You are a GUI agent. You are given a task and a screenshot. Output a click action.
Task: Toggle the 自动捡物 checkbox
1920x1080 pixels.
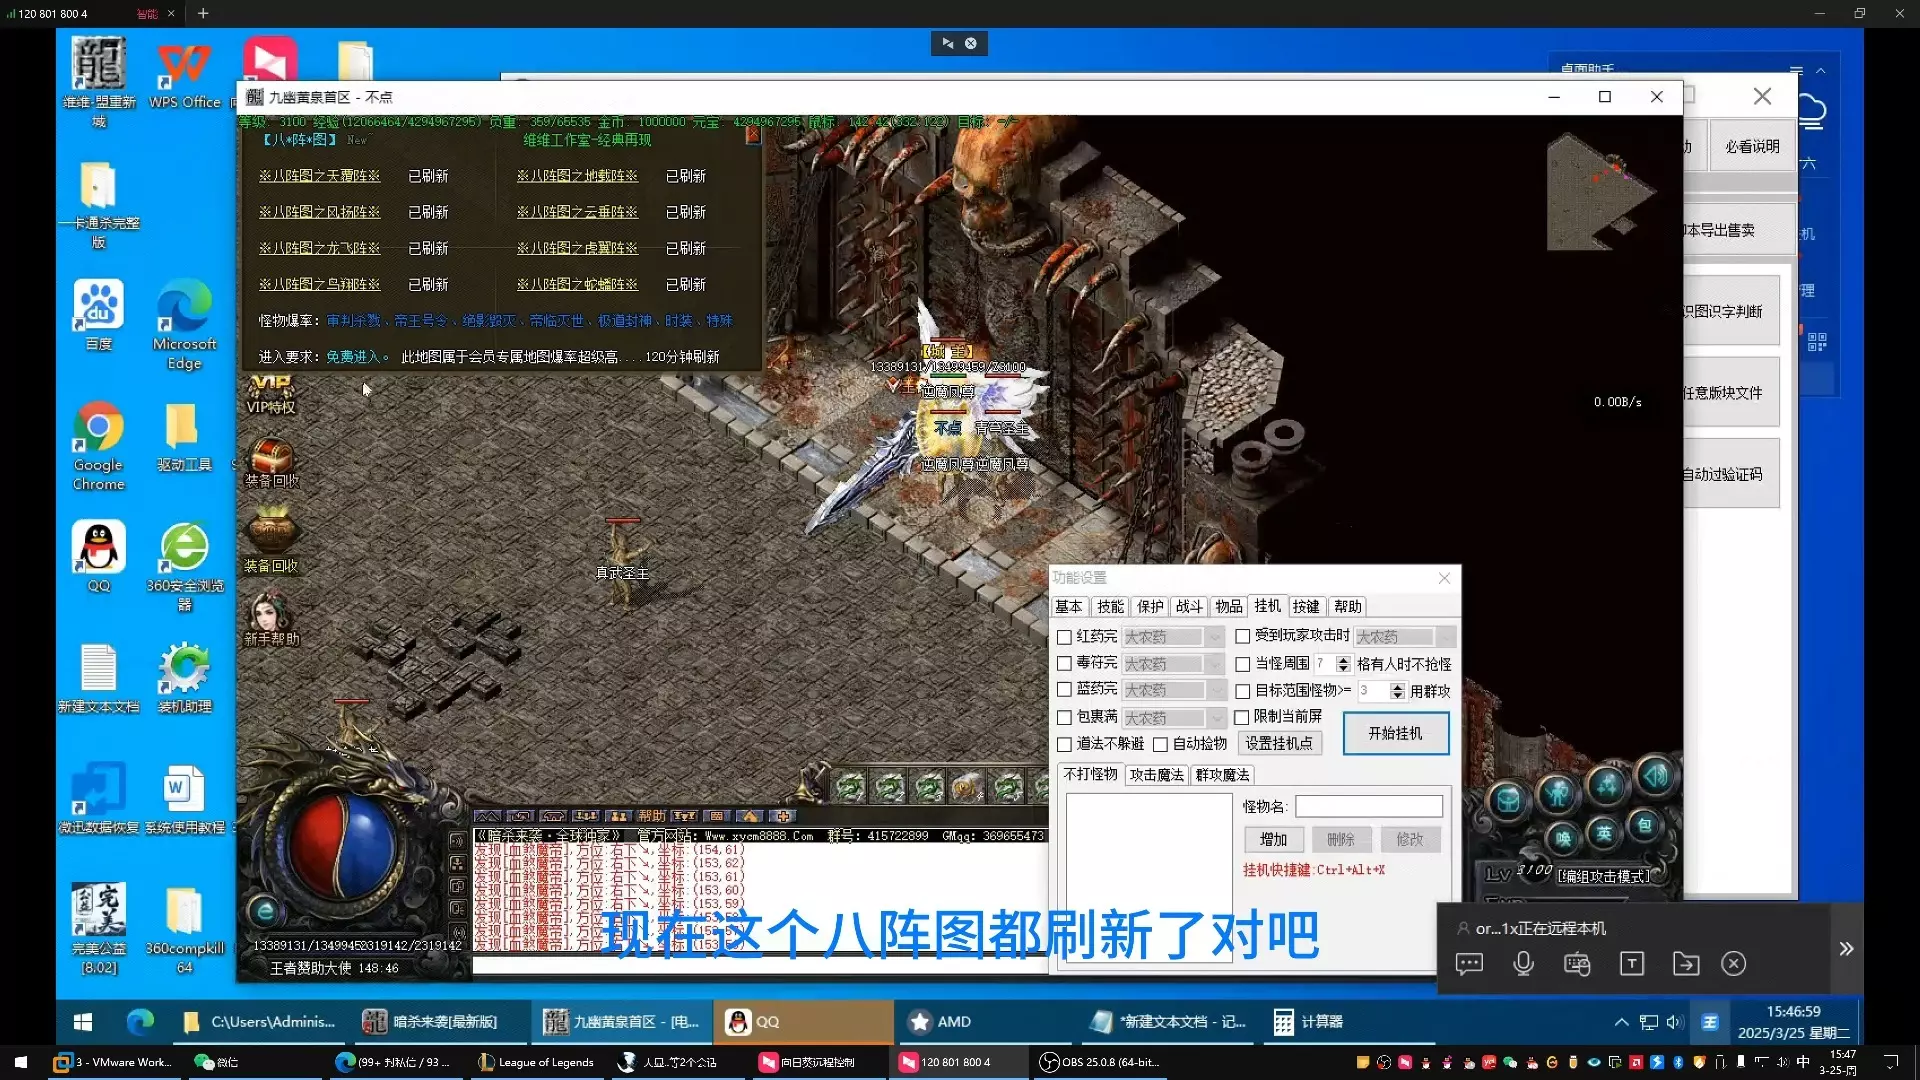click(x=1160, y=744)
